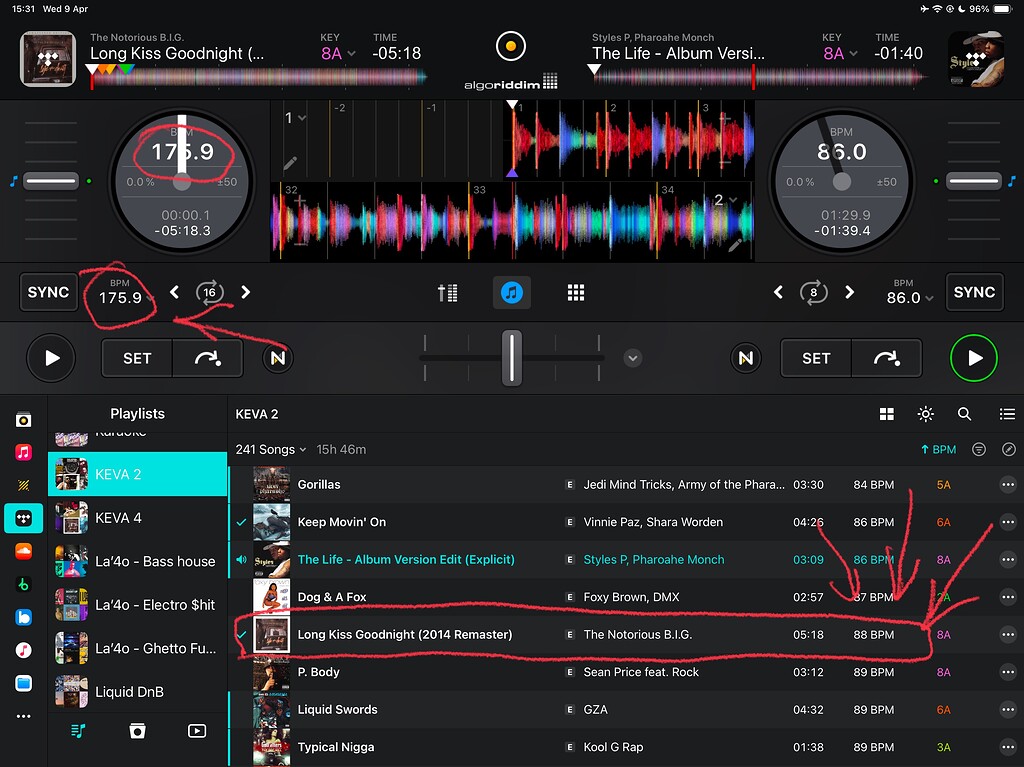This screenshot has width=1024, height=767.
Task: Click the crossfader slider handle
Action: point(511,357)
